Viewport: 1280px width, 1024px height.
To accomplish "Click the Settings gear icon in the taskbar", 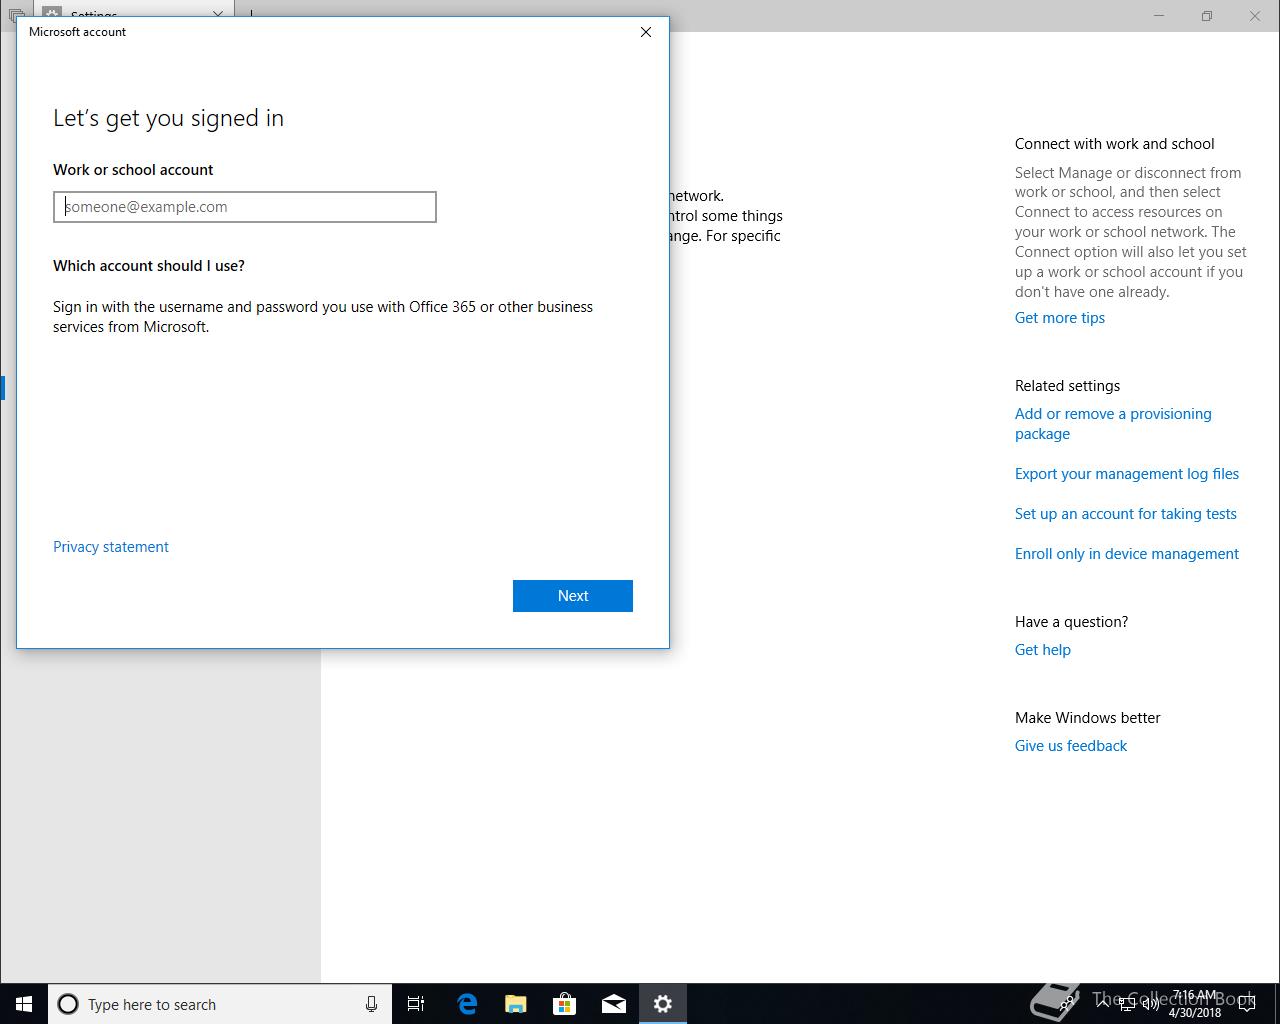I will point(663,1004).
